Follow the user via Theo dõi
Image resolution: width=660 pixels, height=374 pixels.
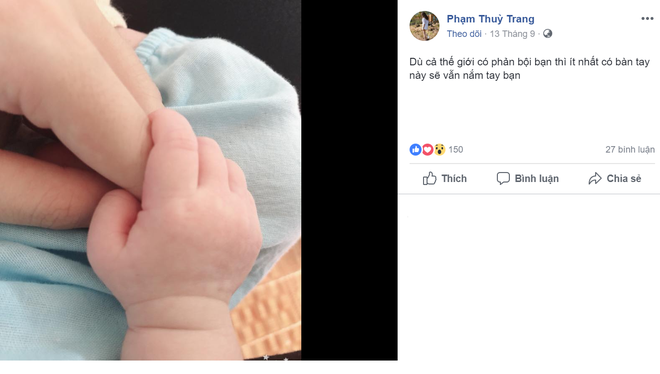click(x=464, y=34)
